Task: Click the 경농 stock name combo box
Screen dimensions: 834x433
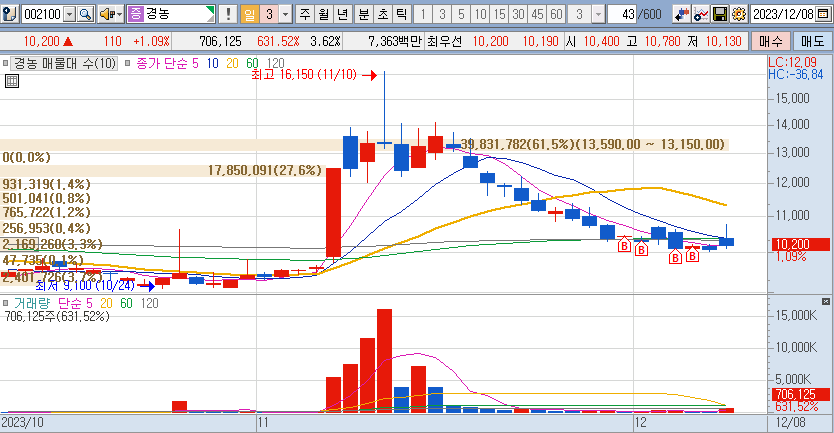Action: click(x=171, y=14)
